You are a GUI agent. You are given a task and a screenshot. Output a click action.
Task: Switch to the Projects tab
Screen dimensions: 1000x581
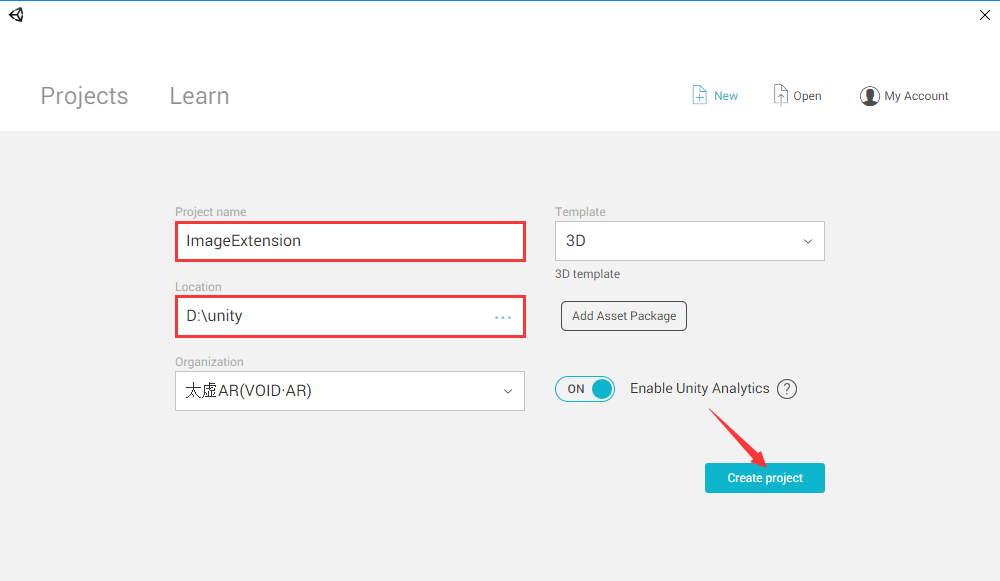[x=84, y=96]
